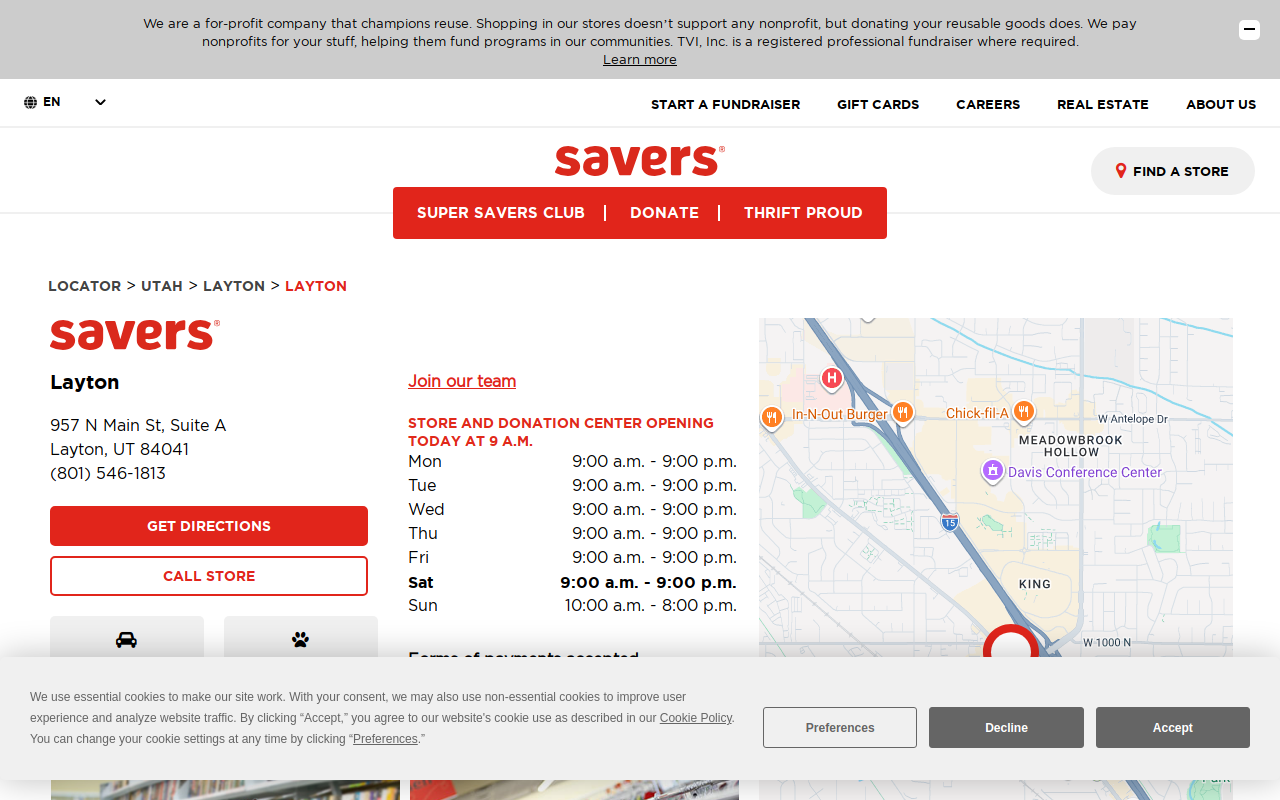Open the Thrift Proud tab
The image size is (1280, 800).
point(803,213)
